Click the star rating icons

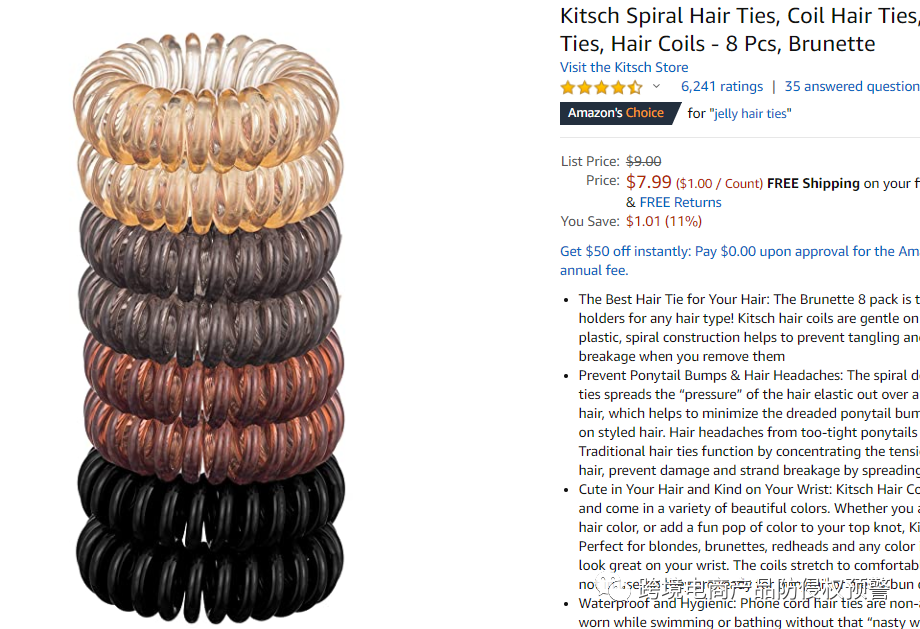coord(601,87)
